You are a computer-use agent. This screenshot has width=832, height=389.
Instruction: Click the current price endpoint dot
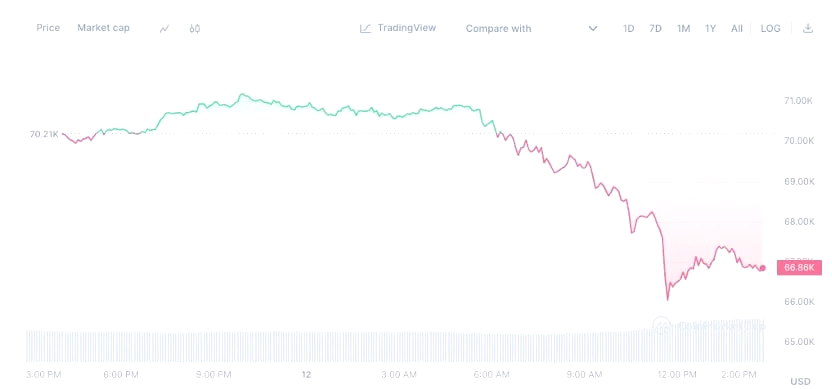click(x=762, y=268)
